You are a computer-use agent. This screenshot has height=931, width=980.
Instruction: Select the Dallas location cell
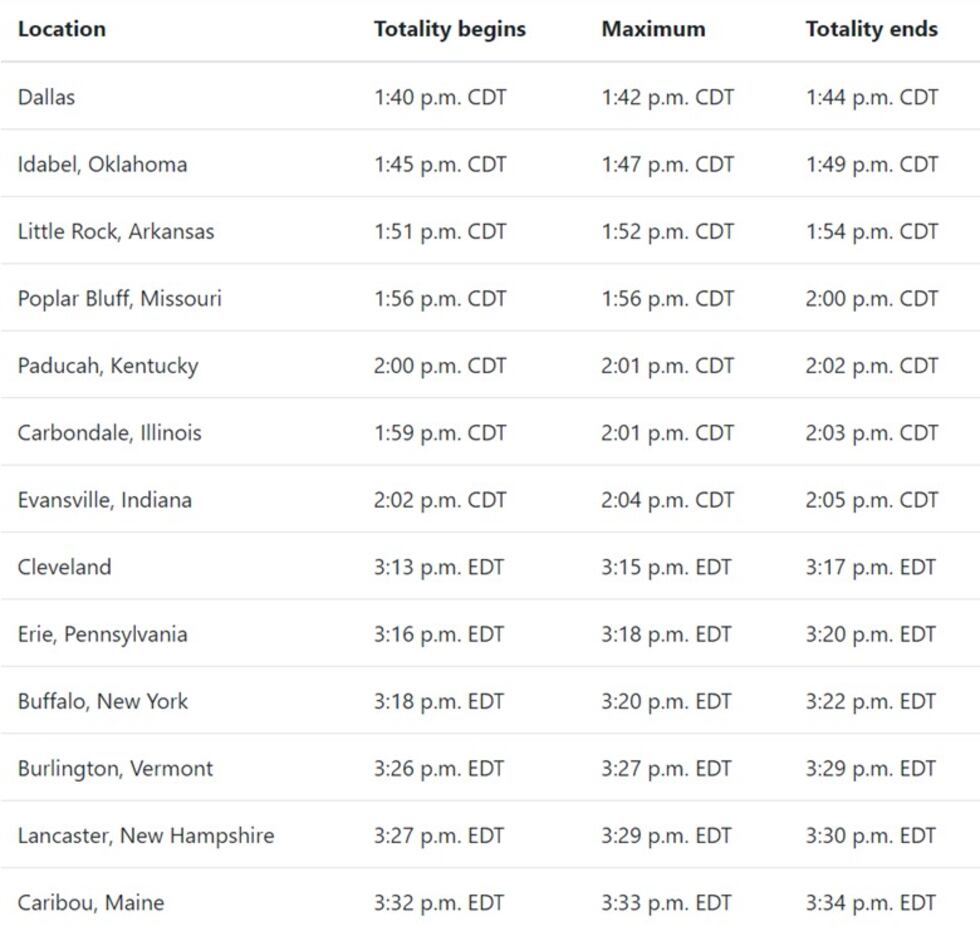pyautogui.click(x=46, y=97)
